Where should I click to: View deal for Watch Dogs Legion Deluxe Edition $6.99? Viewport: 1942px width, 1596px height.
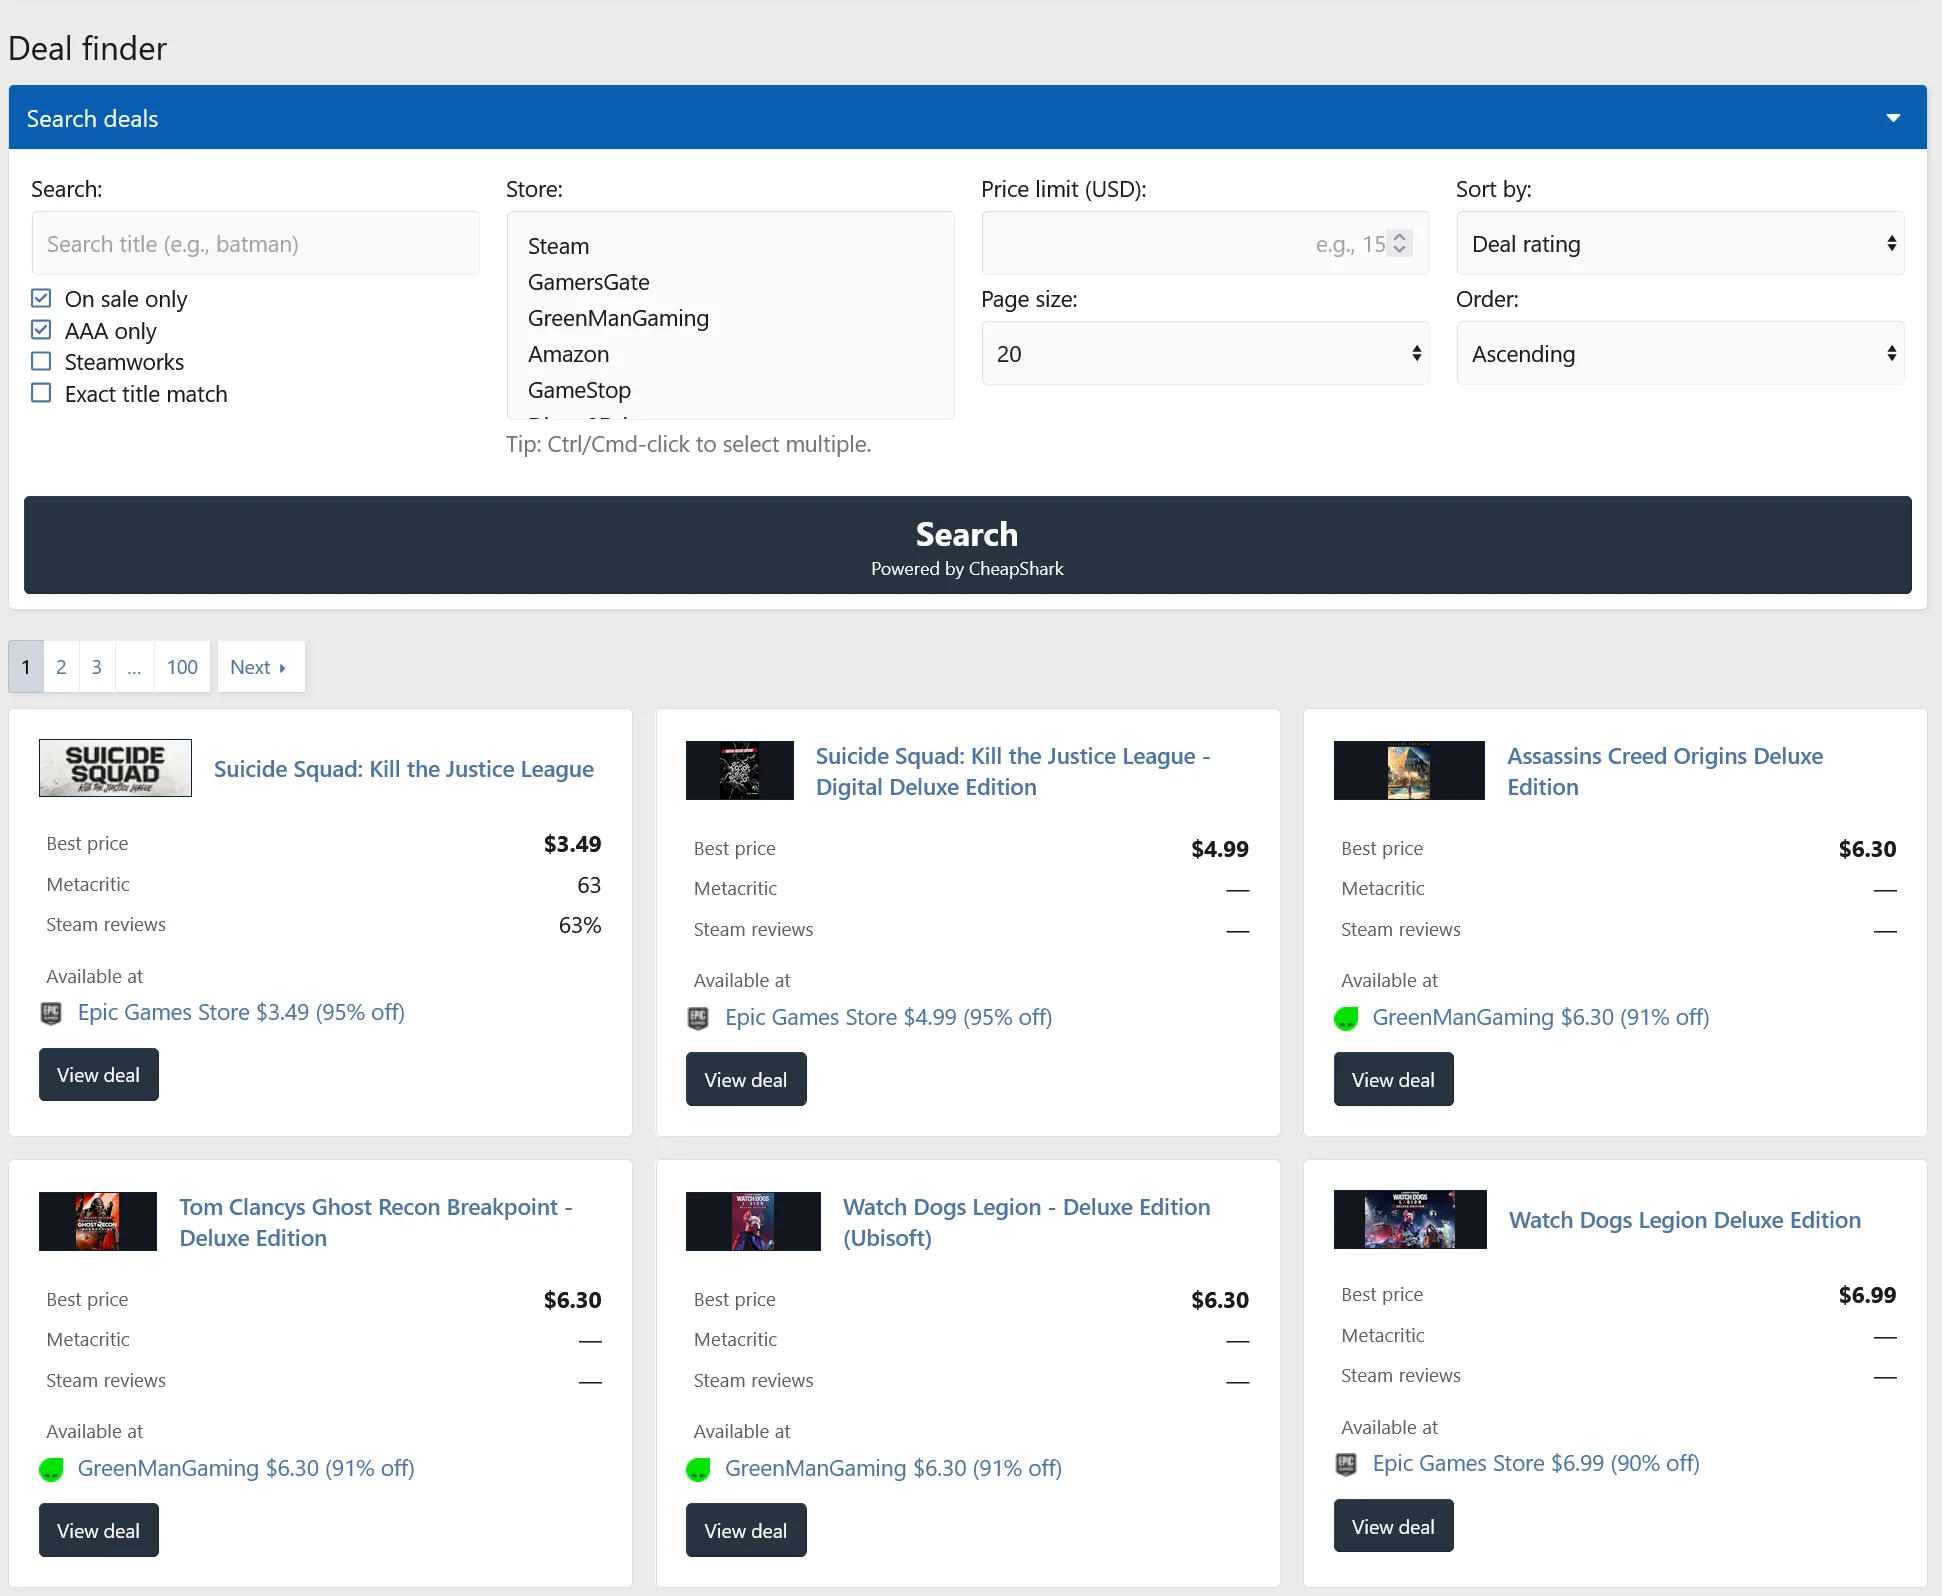pyautogui.click(x=1394, y=1527)
